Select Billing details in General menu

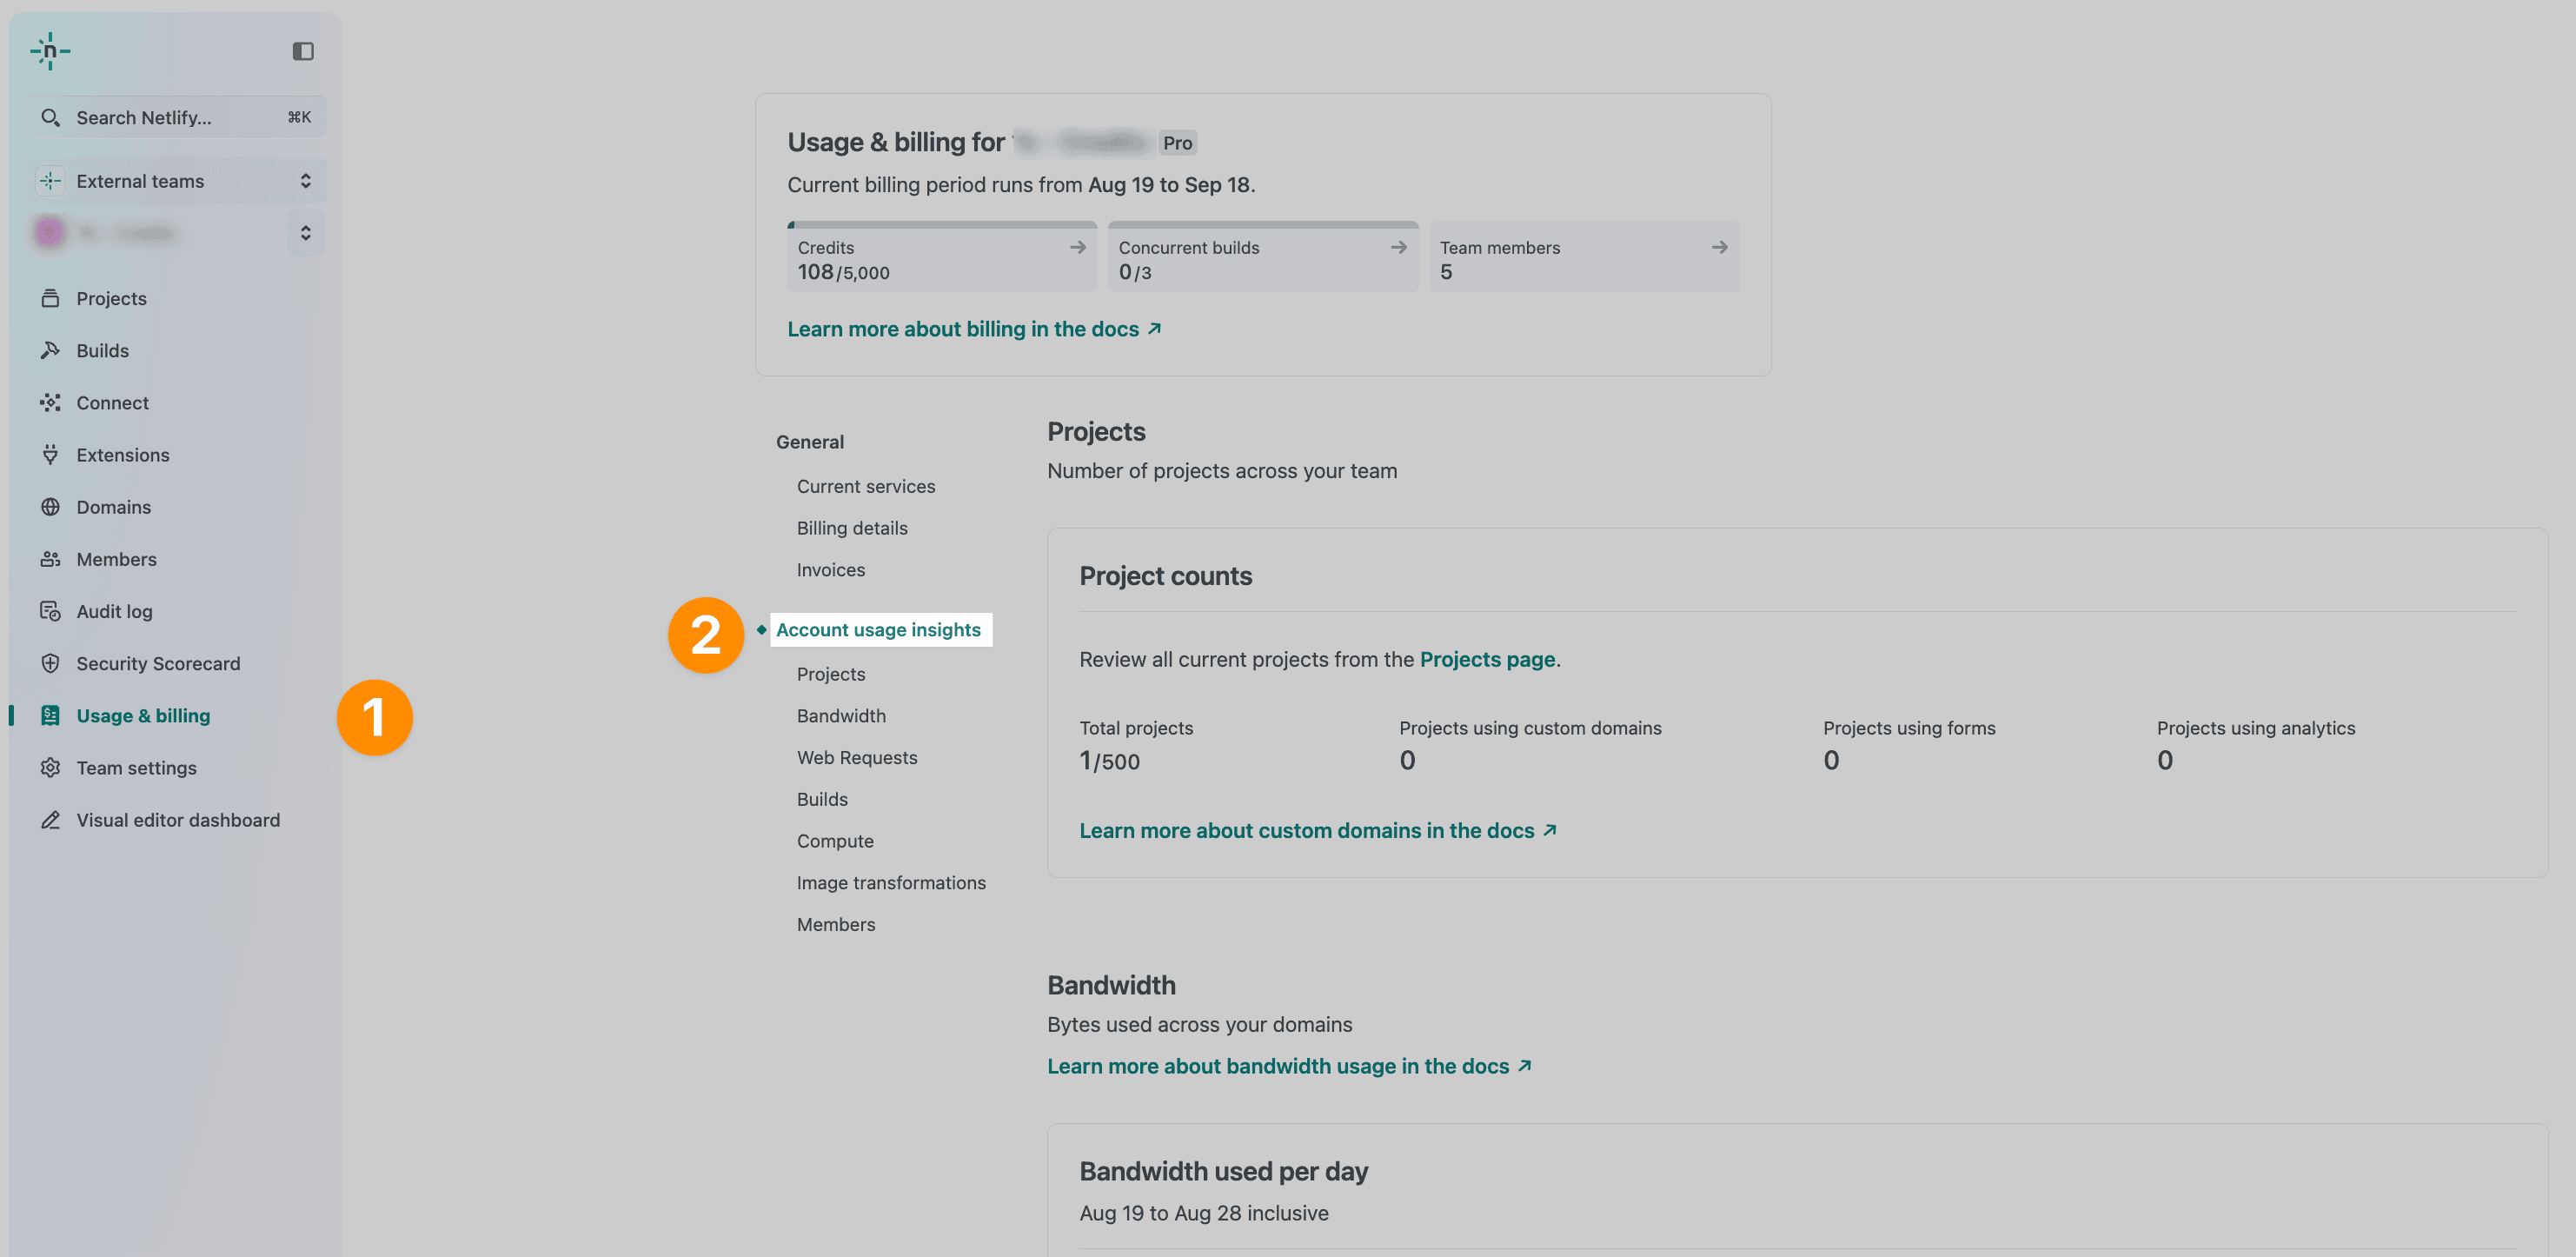click(852, 528)
